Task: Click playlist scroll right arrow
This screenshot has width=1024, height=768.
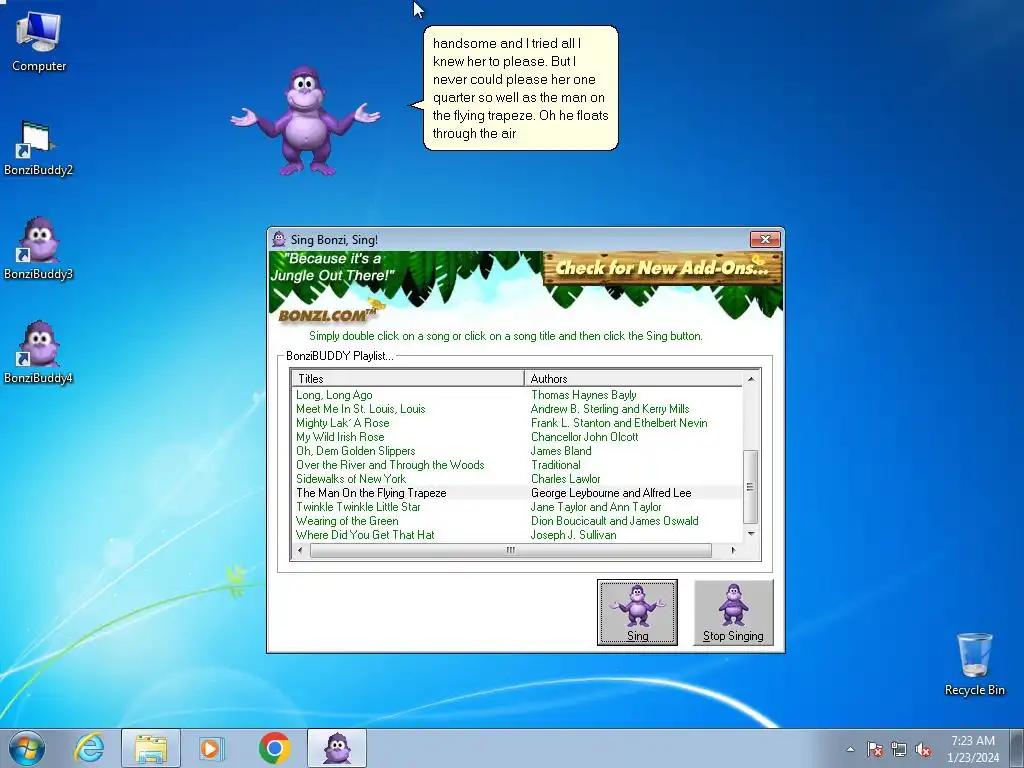Action: coord(733,551)
